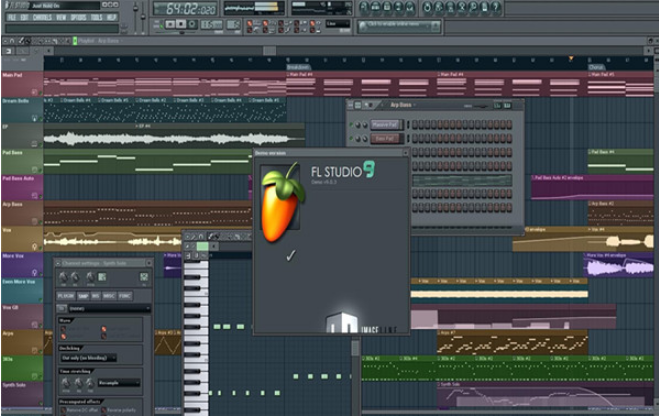Adjust the main volume slider

point(135,11)
